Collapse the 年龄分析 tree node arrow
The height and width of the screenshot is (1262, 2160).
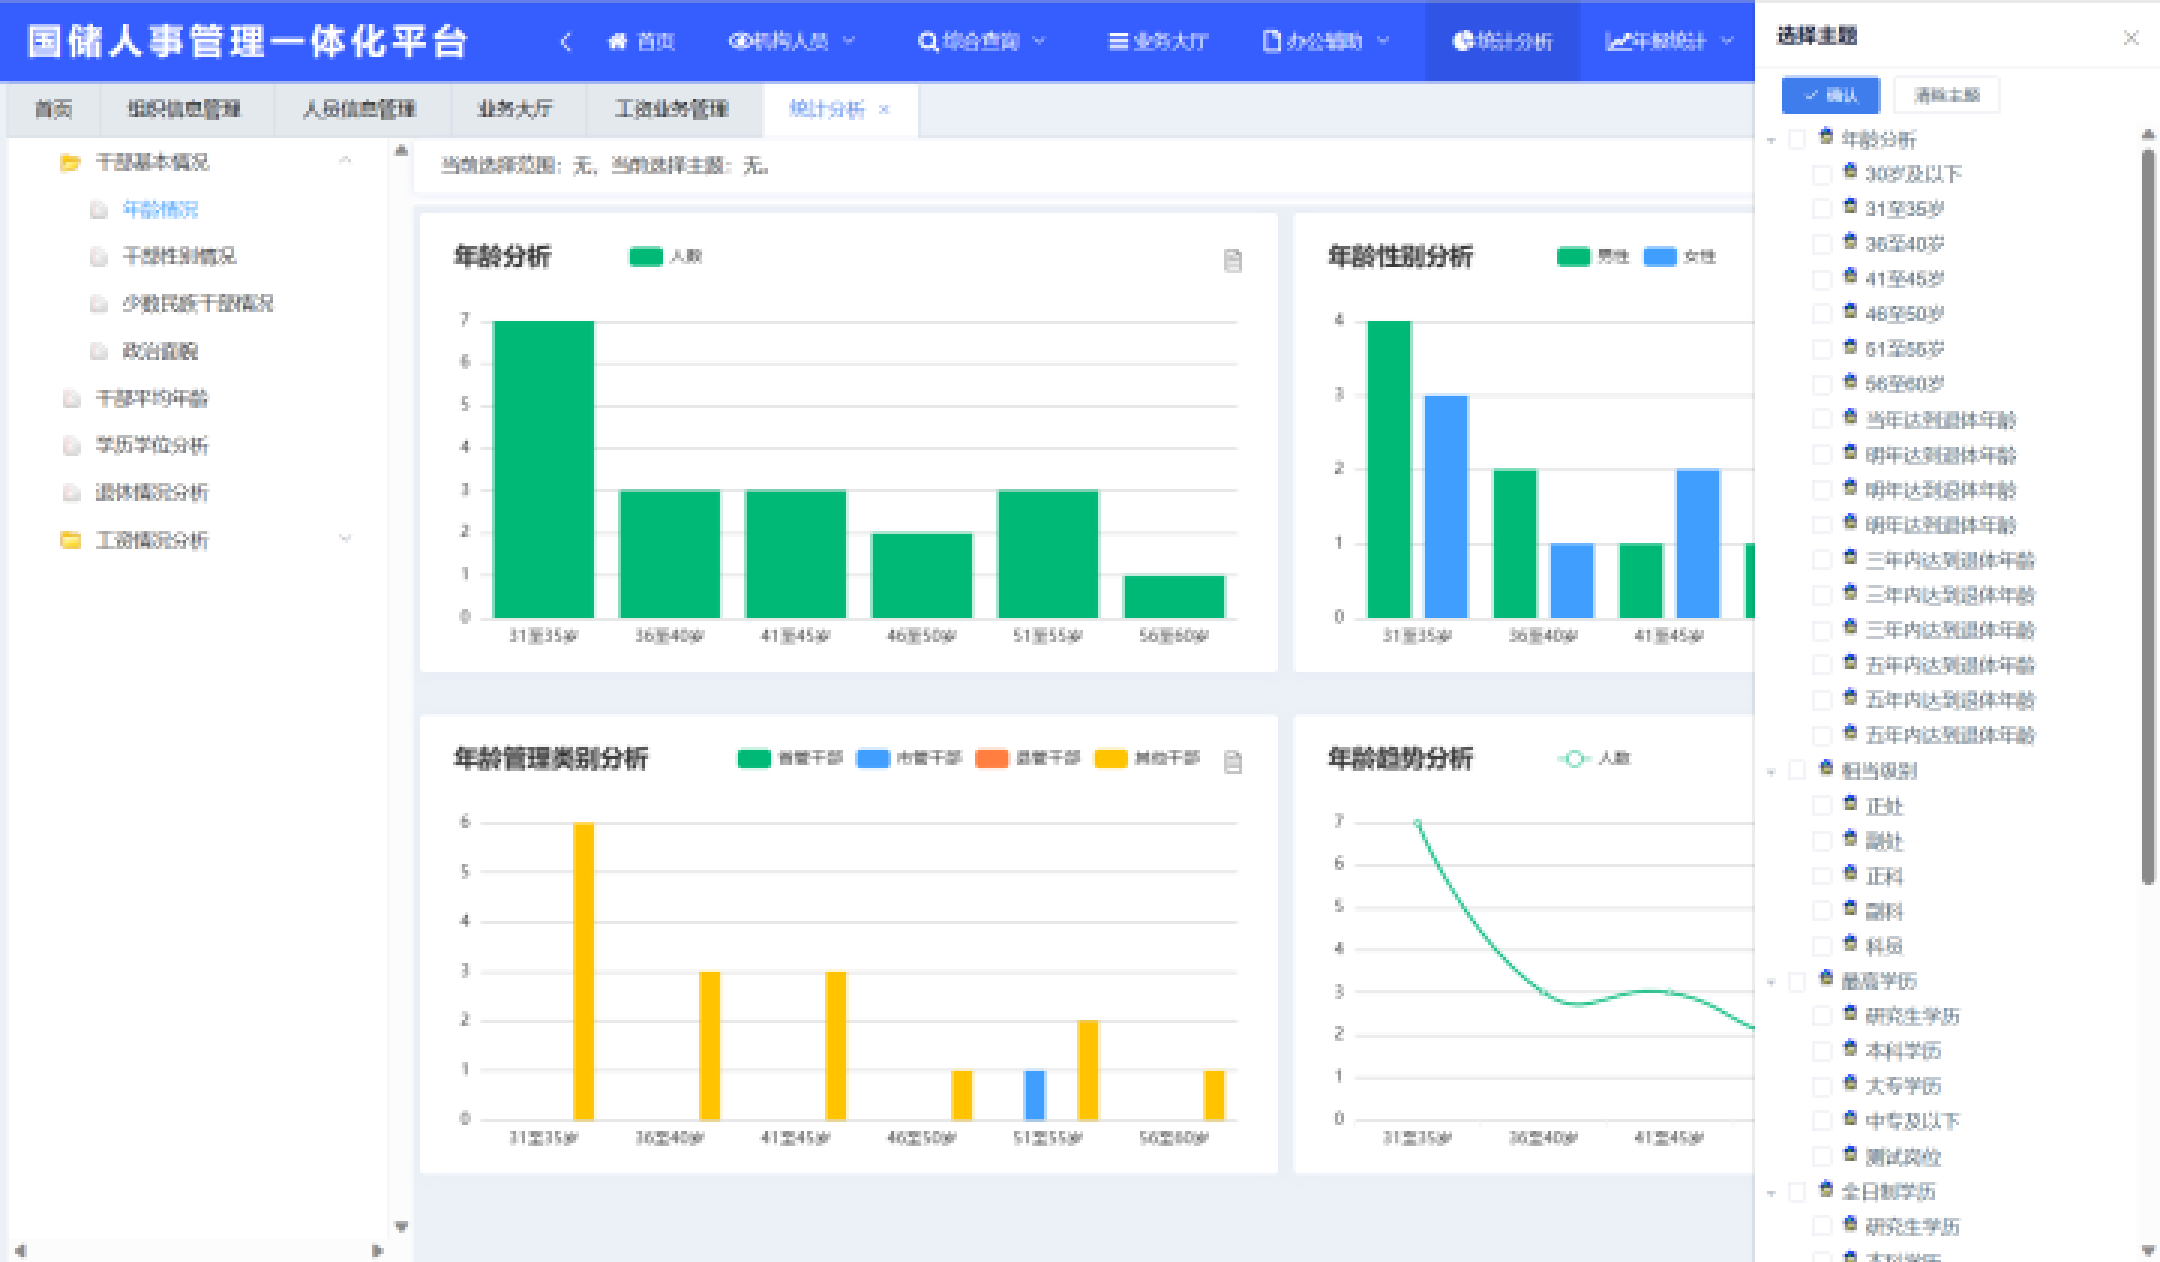tap(1771, 140)
